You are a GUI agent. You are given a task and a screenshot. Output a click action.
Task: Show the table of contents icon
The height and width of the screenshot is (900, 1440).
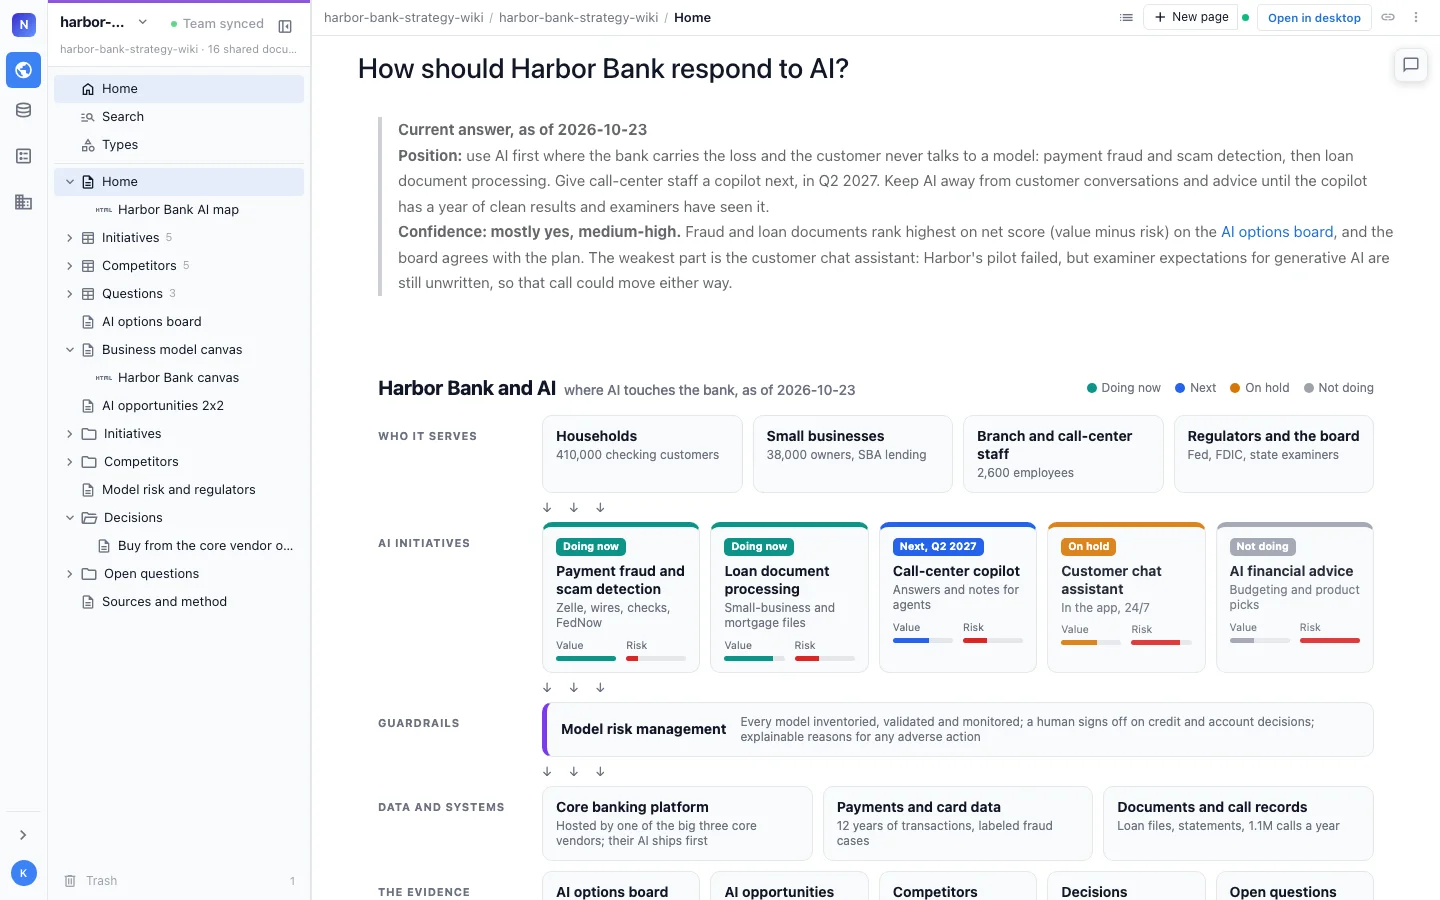[x=1126, y=17]
